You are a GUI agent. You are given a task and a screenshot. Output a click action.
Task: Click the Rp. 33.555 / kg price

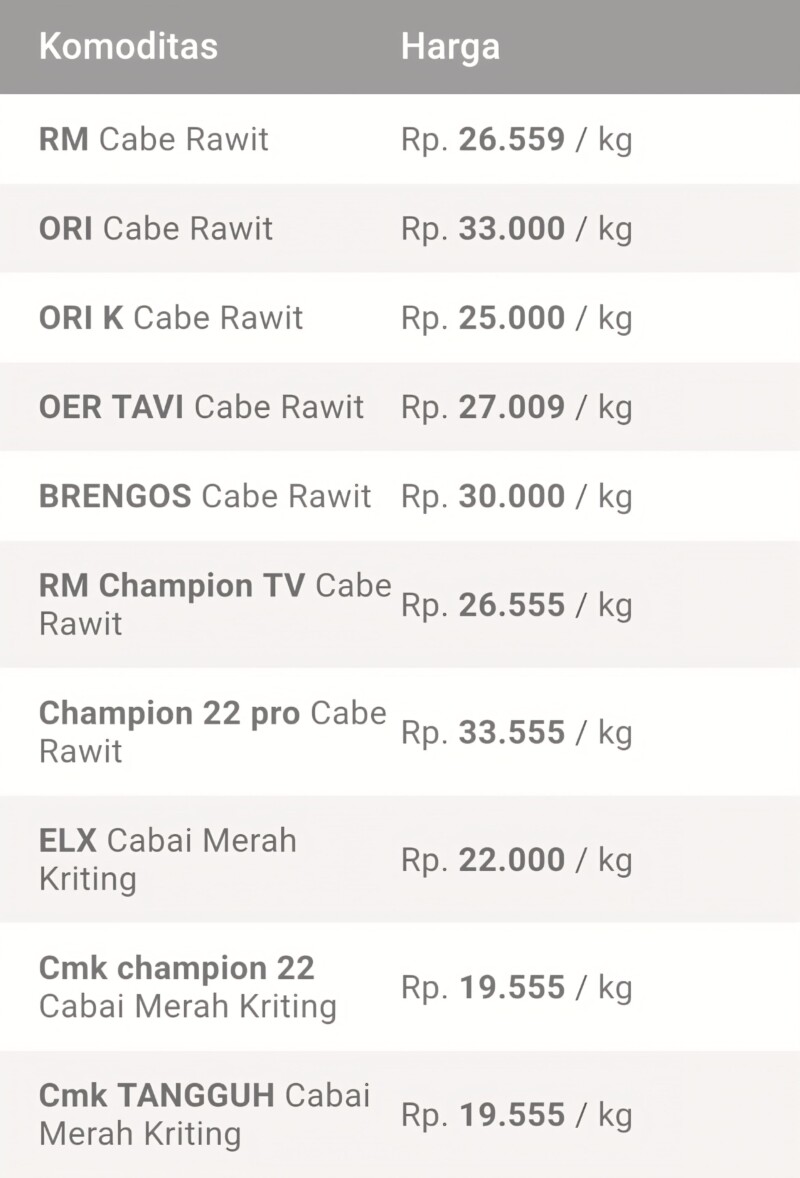[517, 733]
